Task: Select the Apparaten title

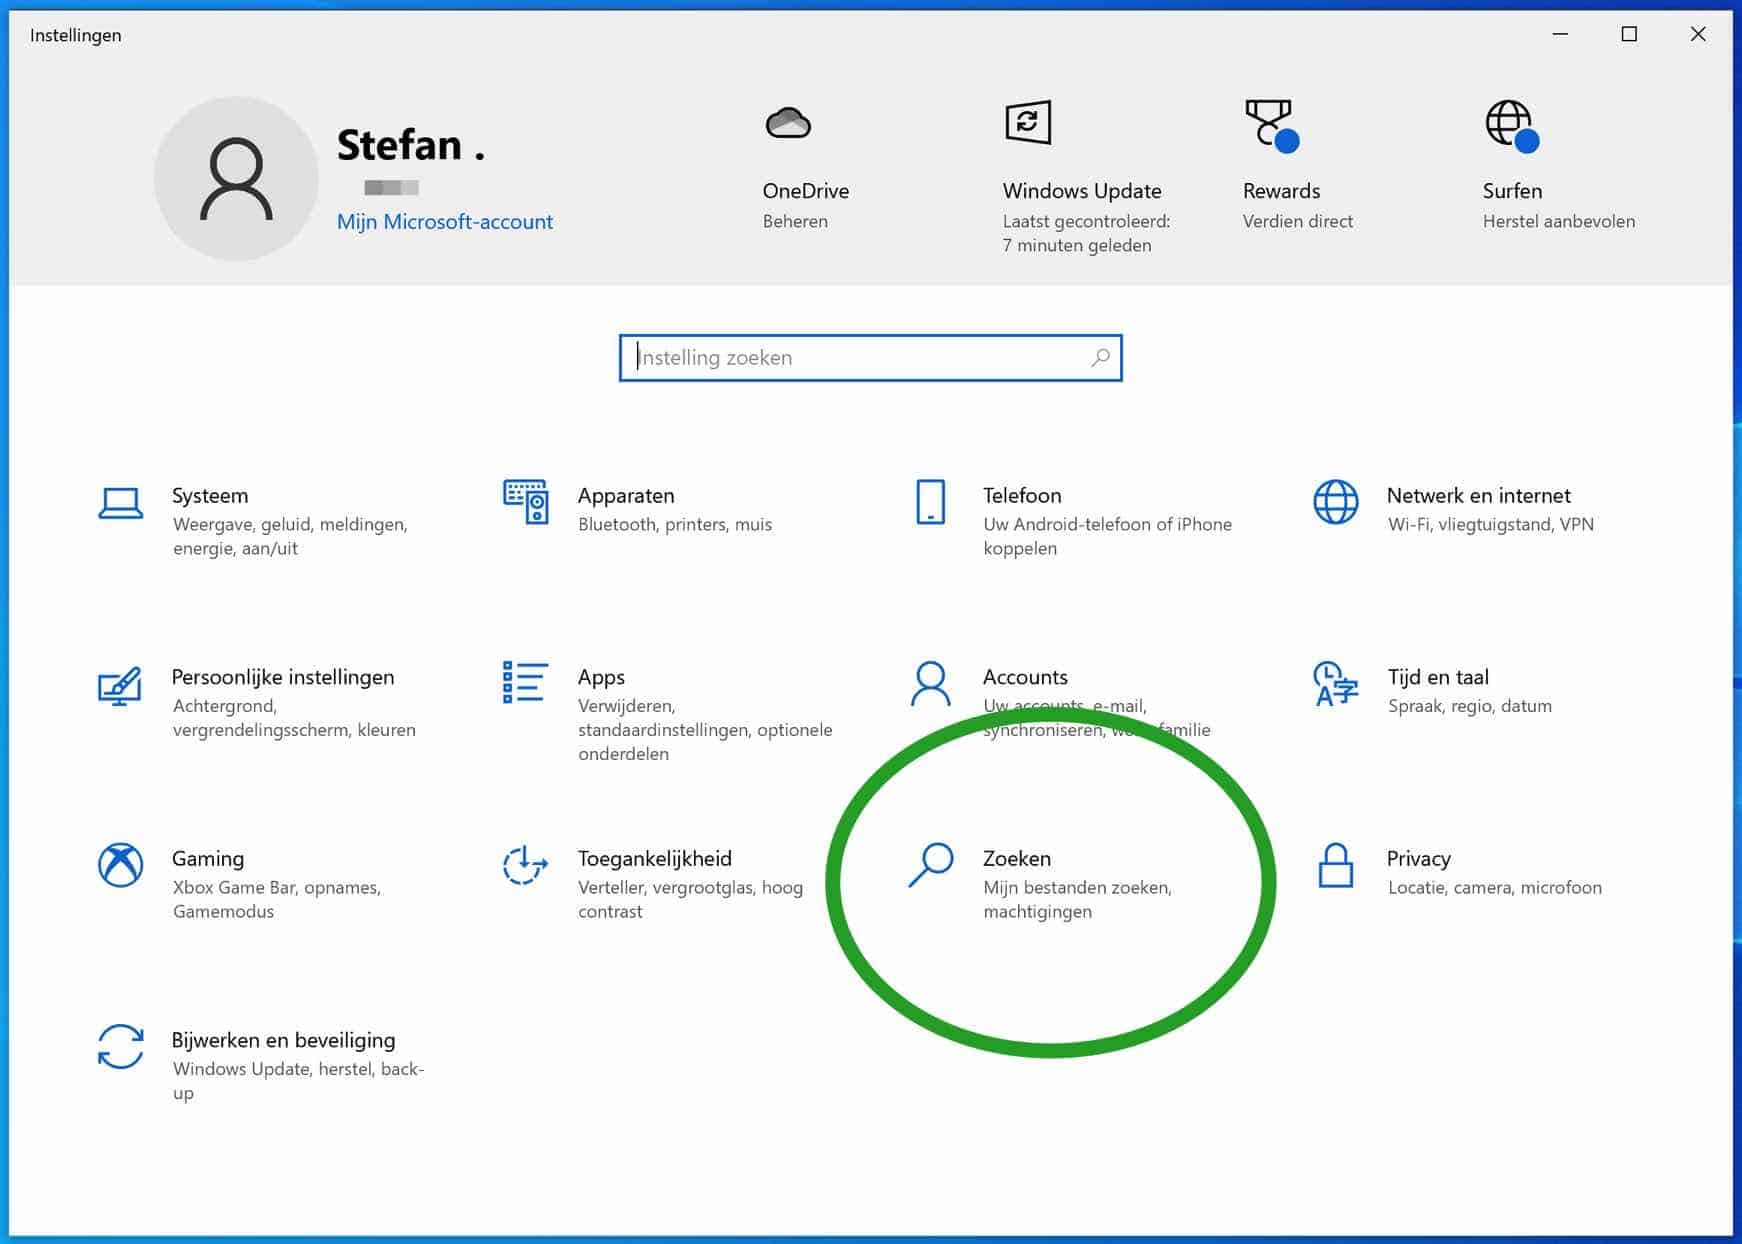Action: [626, 495]
